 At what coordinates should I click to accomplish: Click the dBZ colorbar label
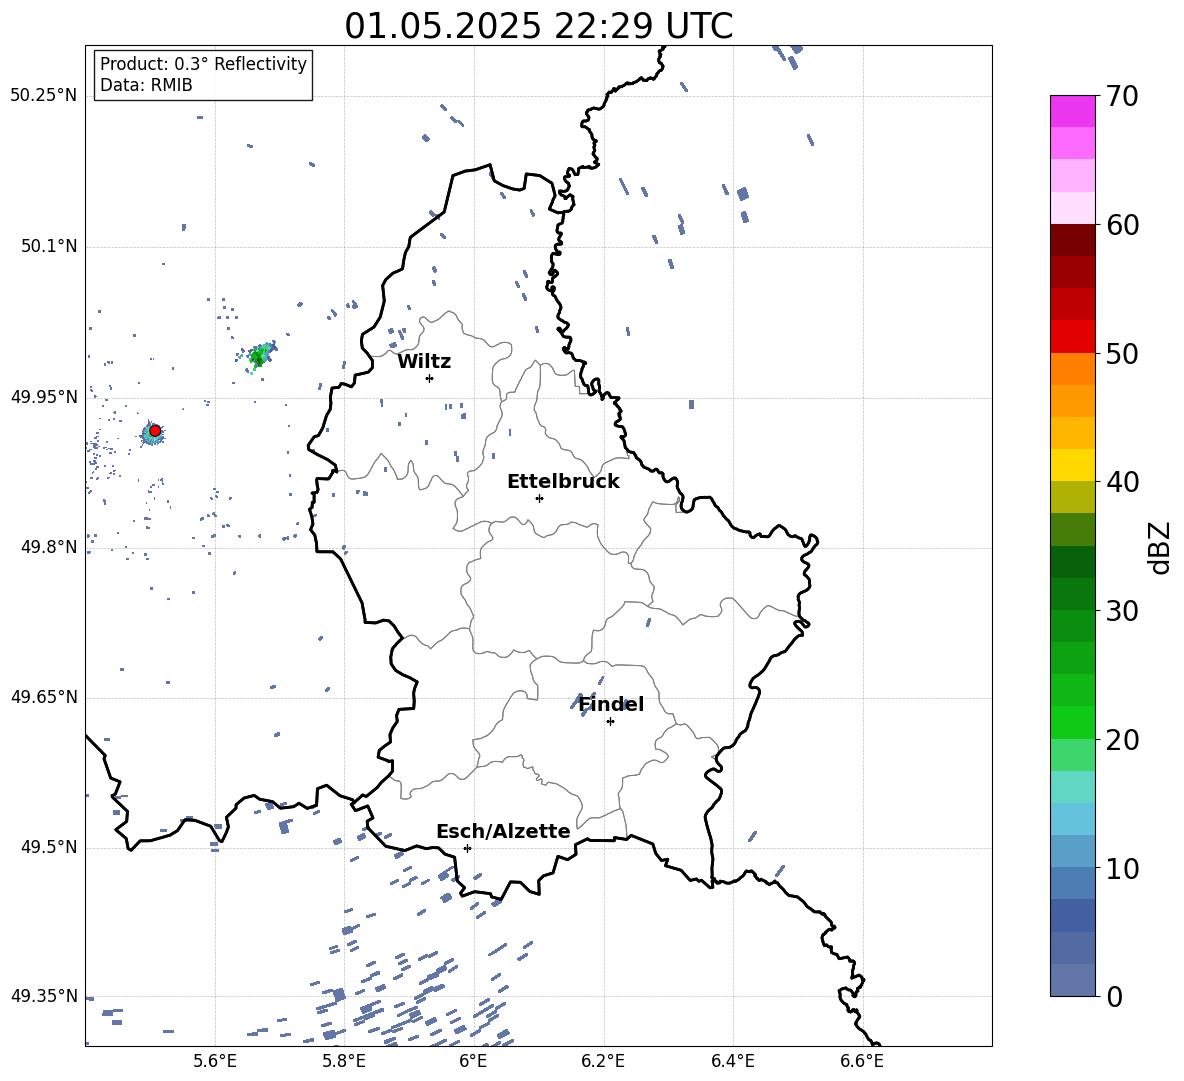(1159, 547)
